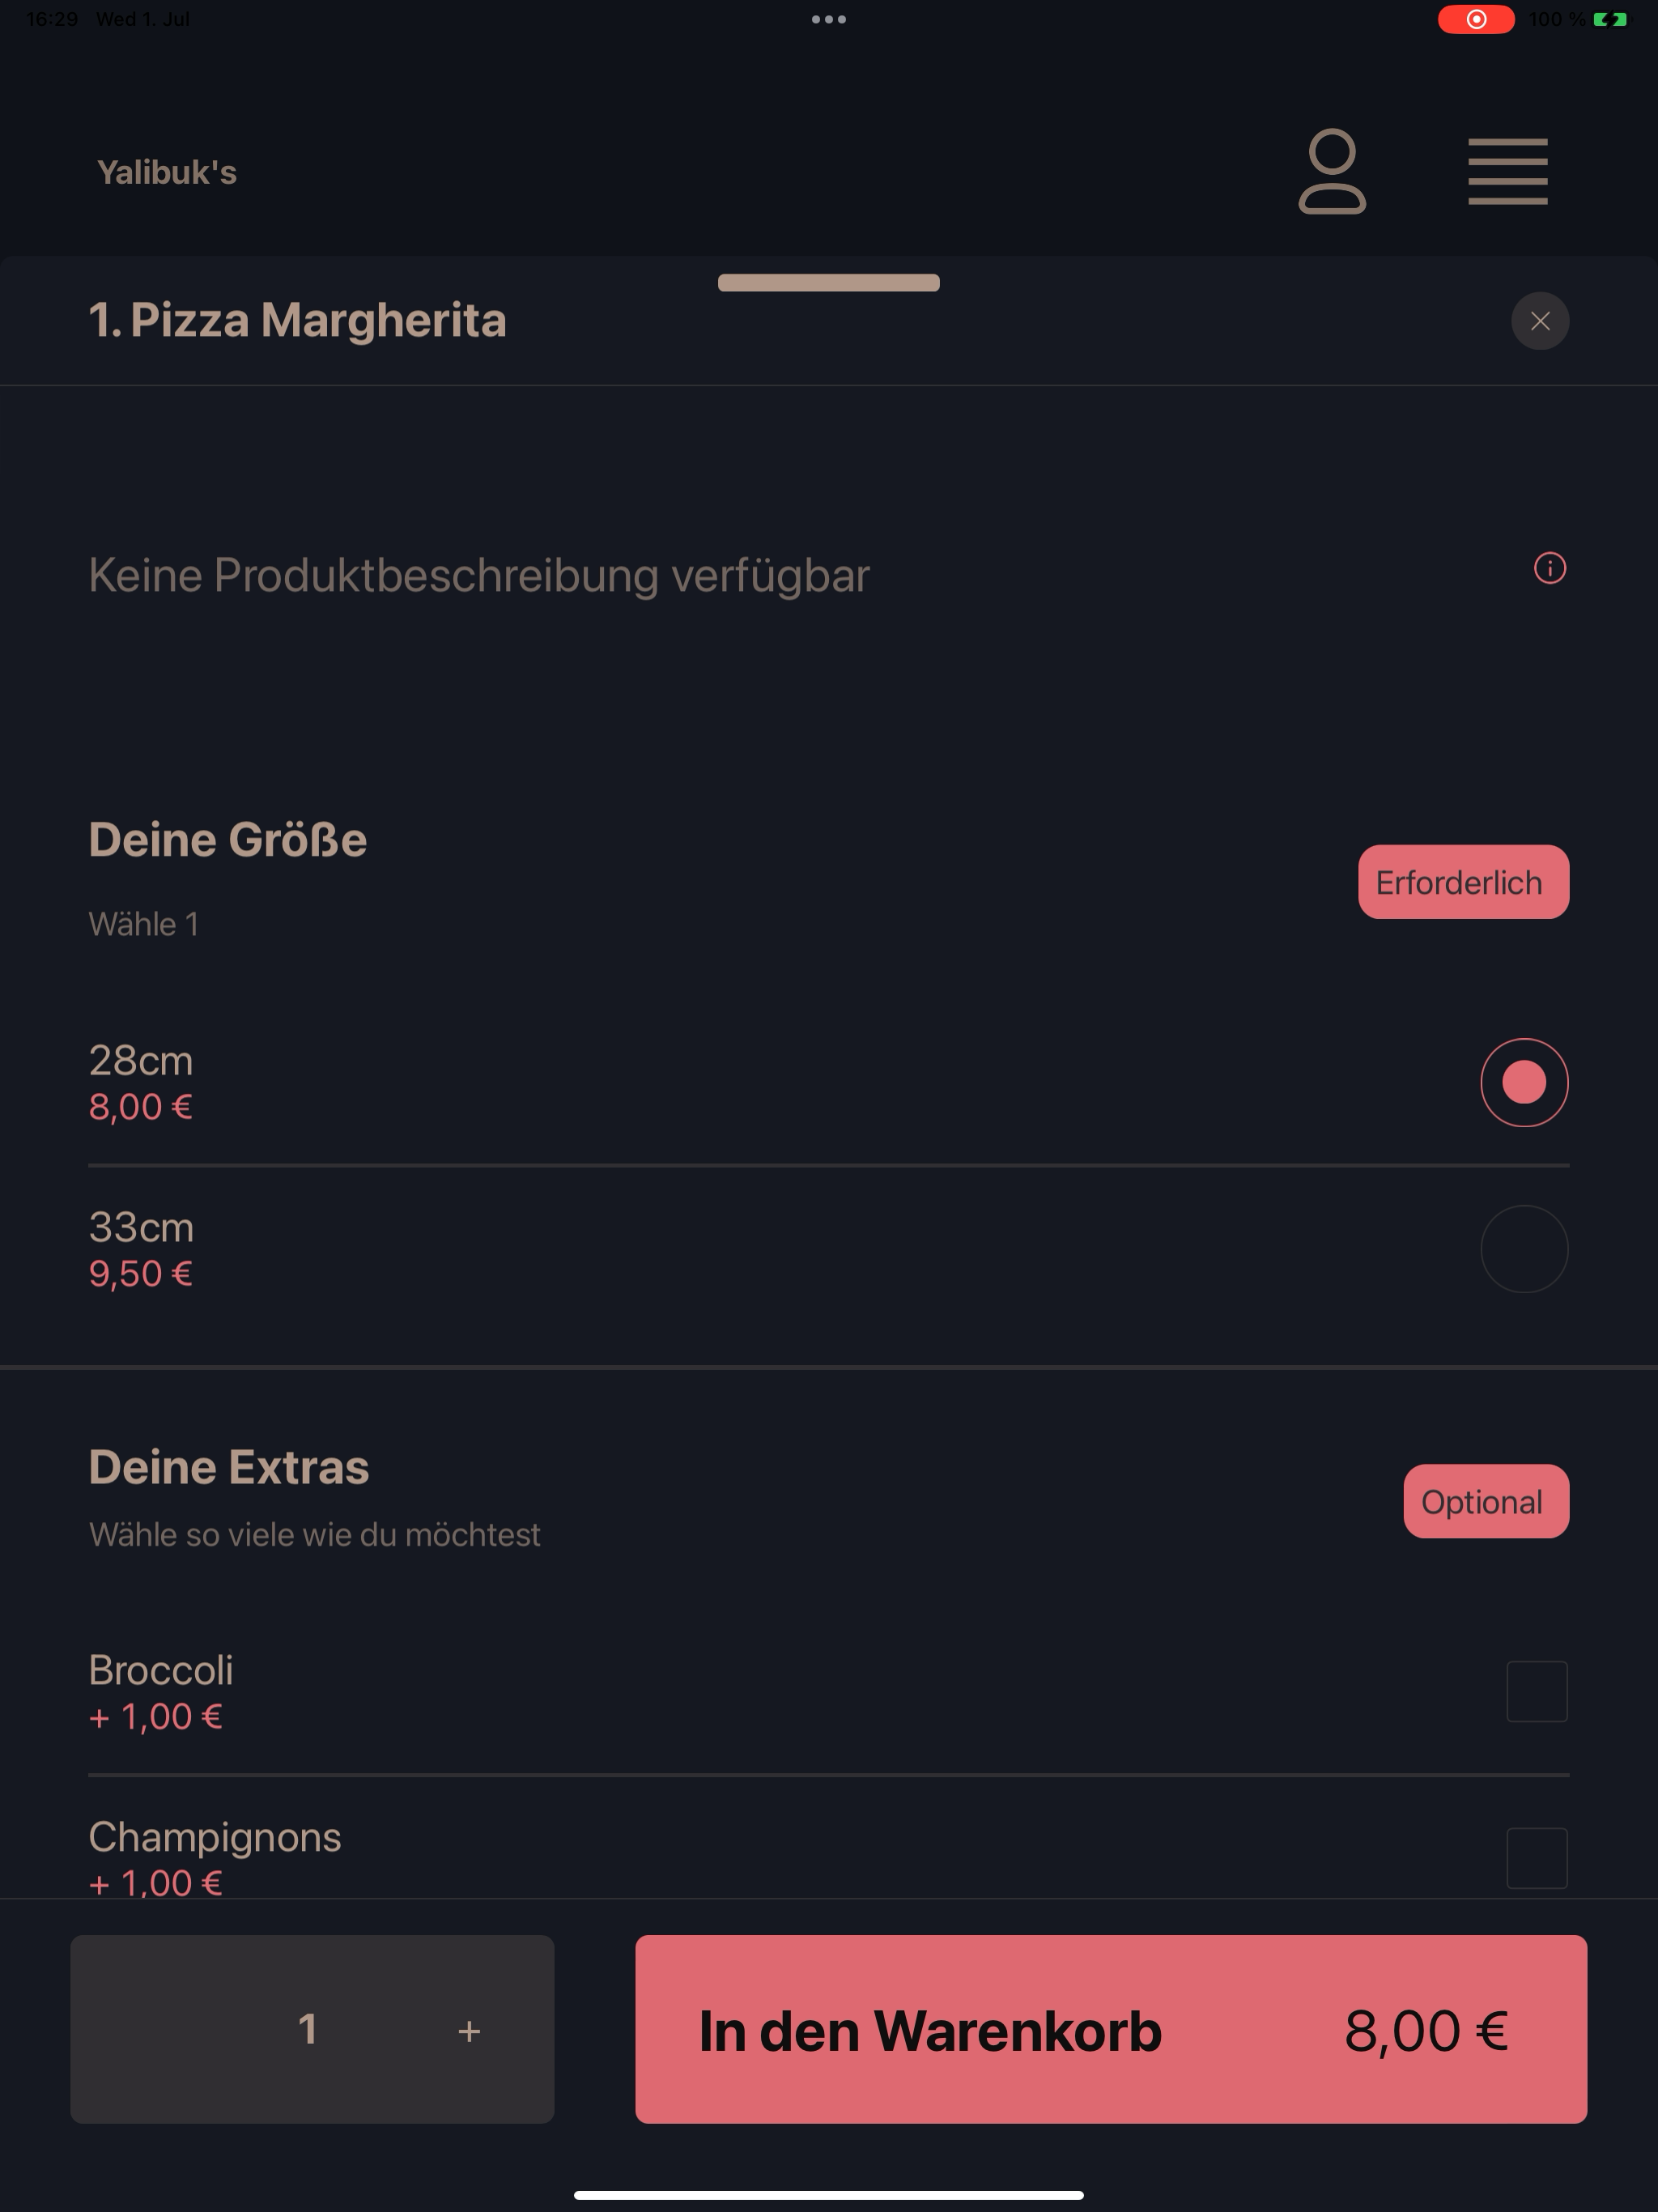Select the 33cm size radio button
1658x2212 pixels.
1524,1249
